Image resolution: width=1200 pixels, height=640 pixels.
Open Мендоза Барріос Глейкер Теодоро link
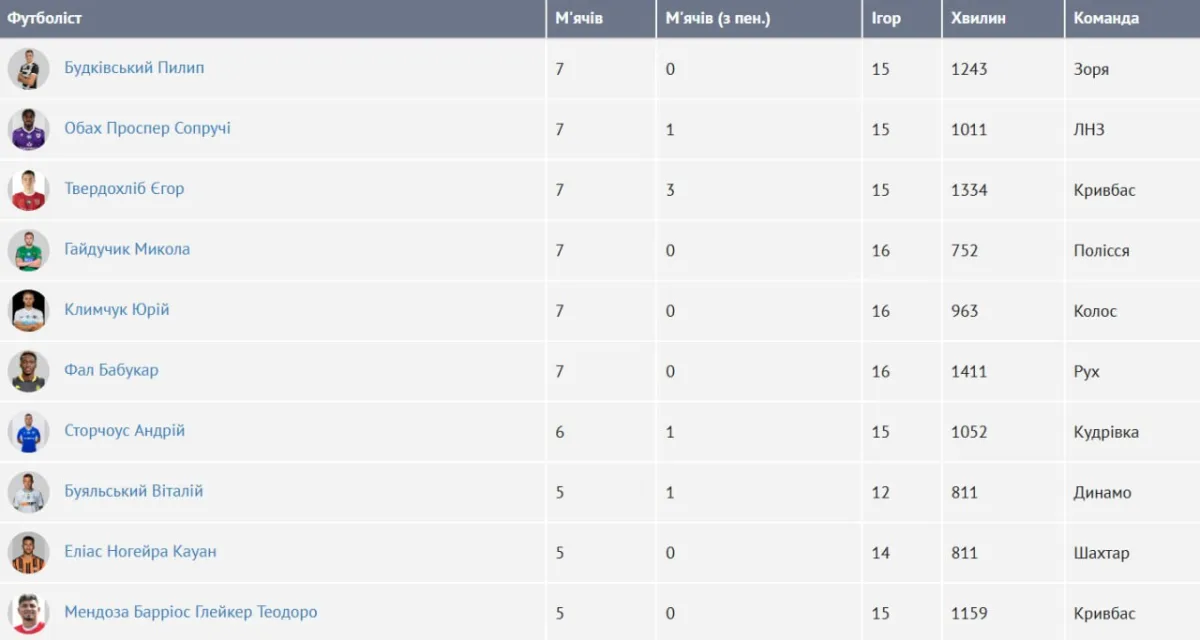click(x=190, y=612)
